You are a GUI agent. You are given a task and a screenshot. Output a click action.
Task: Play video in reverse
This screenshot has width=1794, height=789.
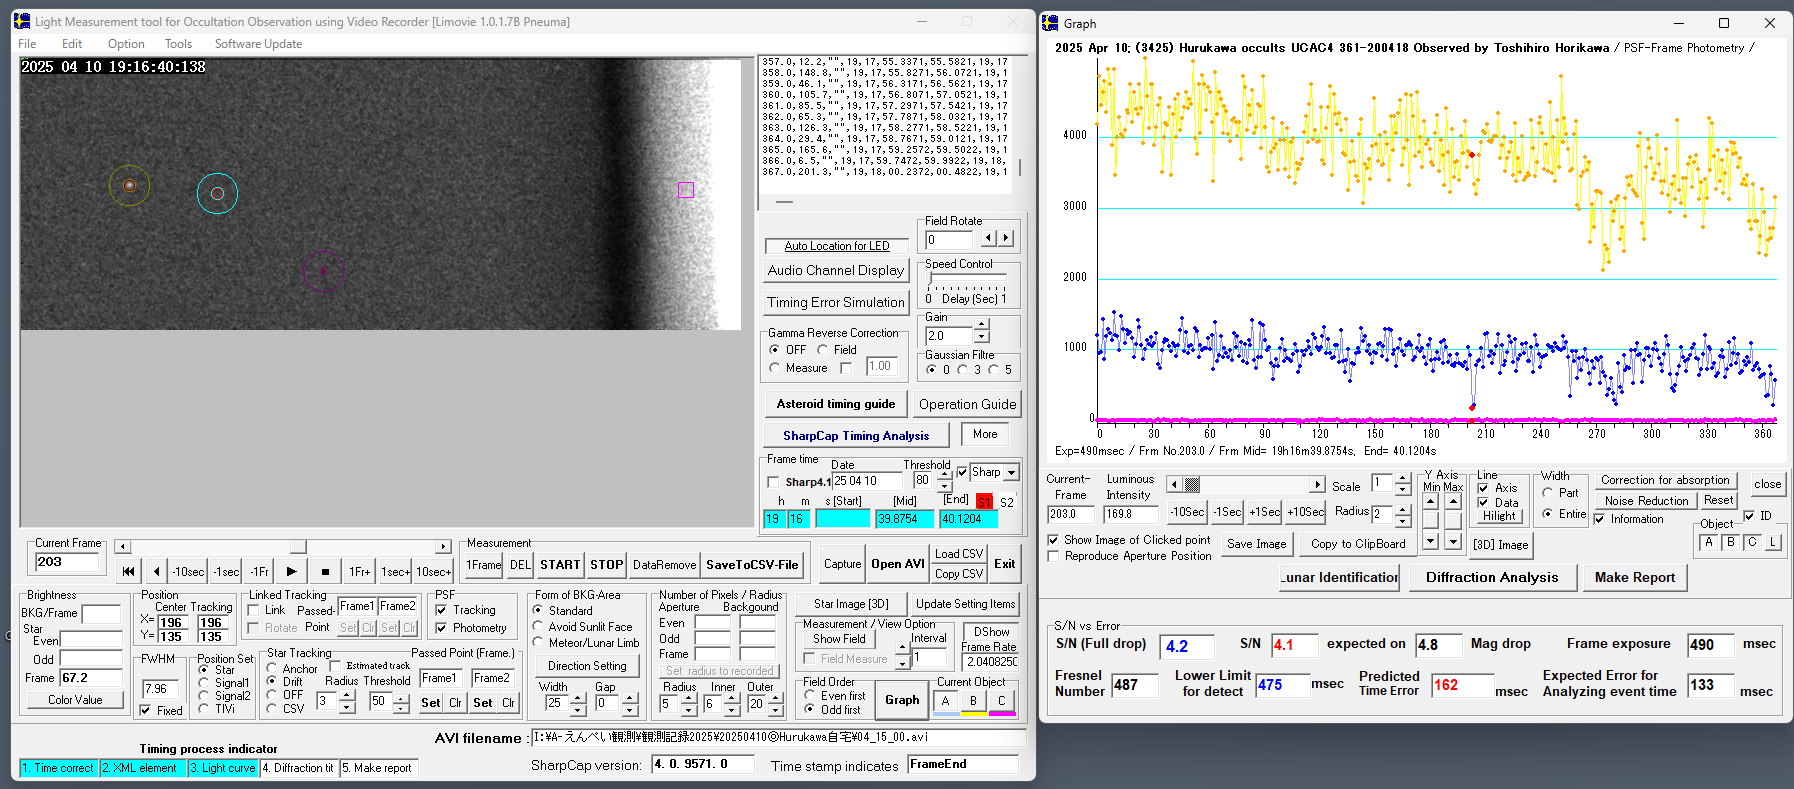(157, 572)
